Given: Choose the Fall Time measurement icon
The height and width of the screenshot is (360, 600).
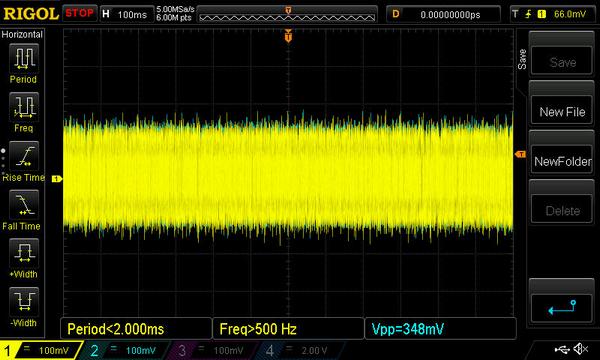Looking at the screenshot, I should 24,205.
